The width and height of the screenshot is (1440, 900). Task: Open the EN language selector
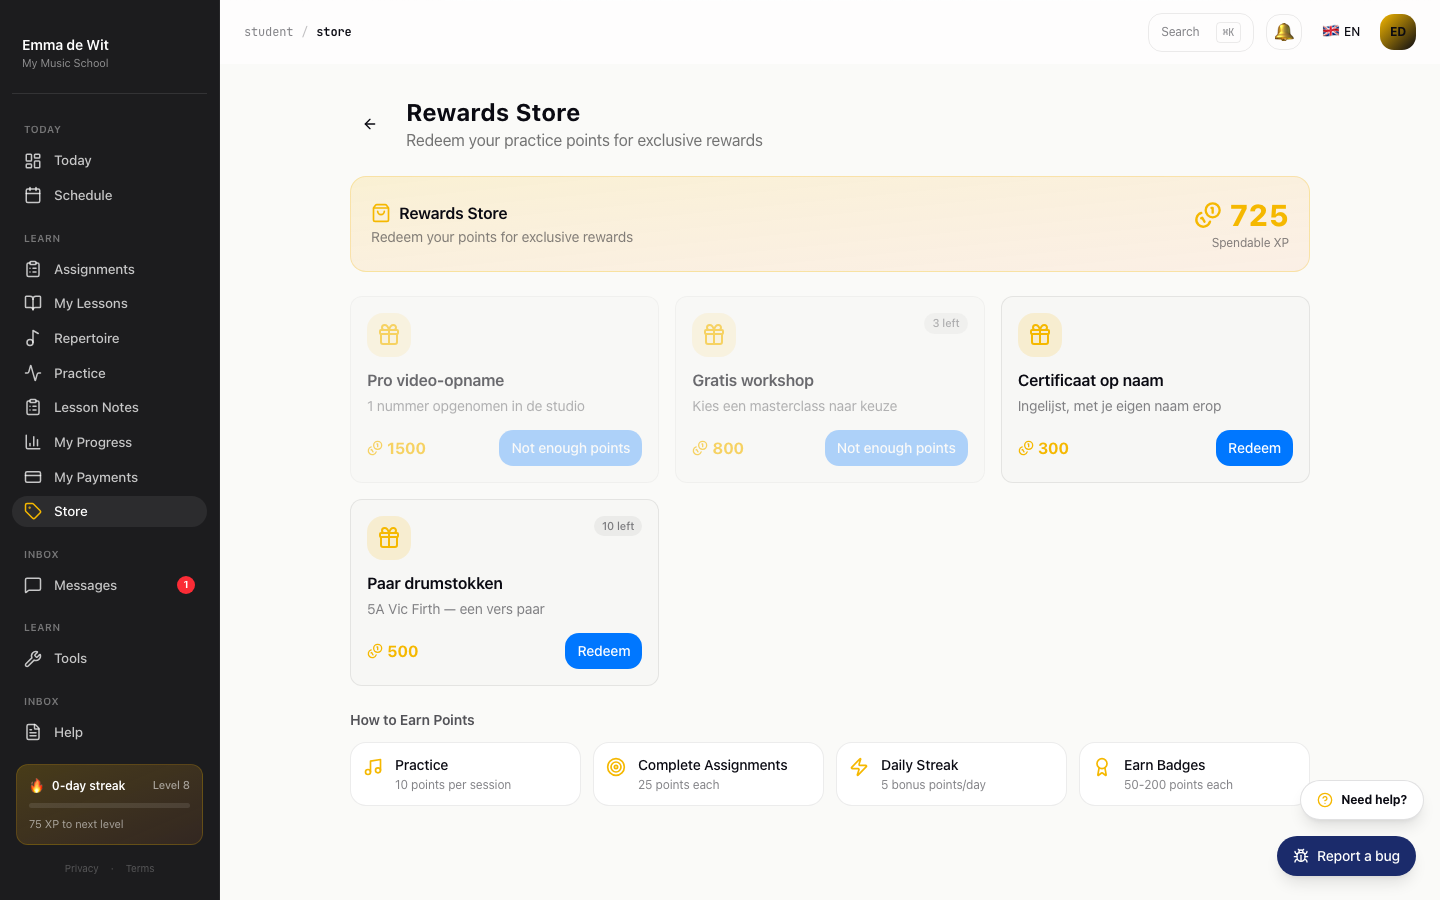pyautogui.click(x=1341, y=32)
